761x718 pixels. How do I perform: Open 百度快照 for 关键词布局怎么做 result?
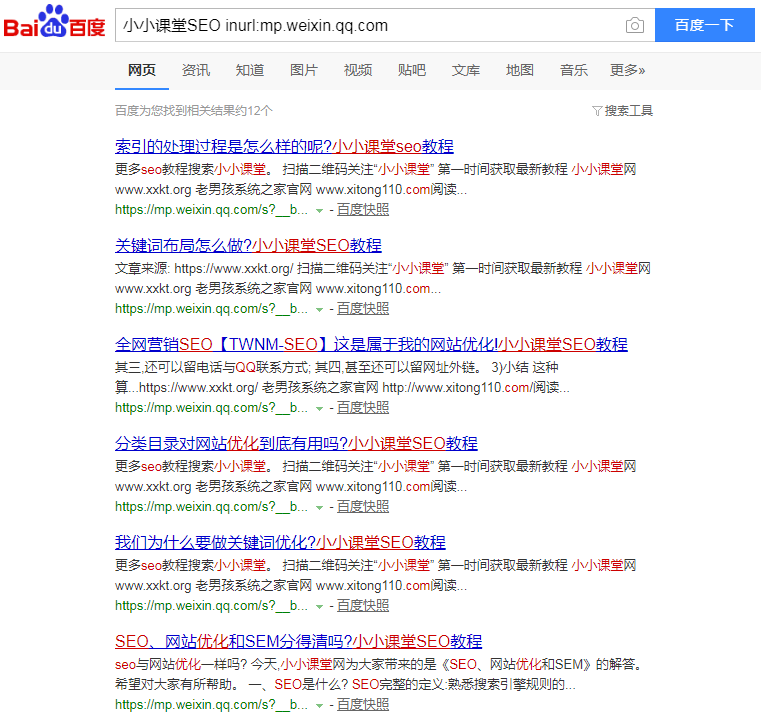tap(363, 309)
